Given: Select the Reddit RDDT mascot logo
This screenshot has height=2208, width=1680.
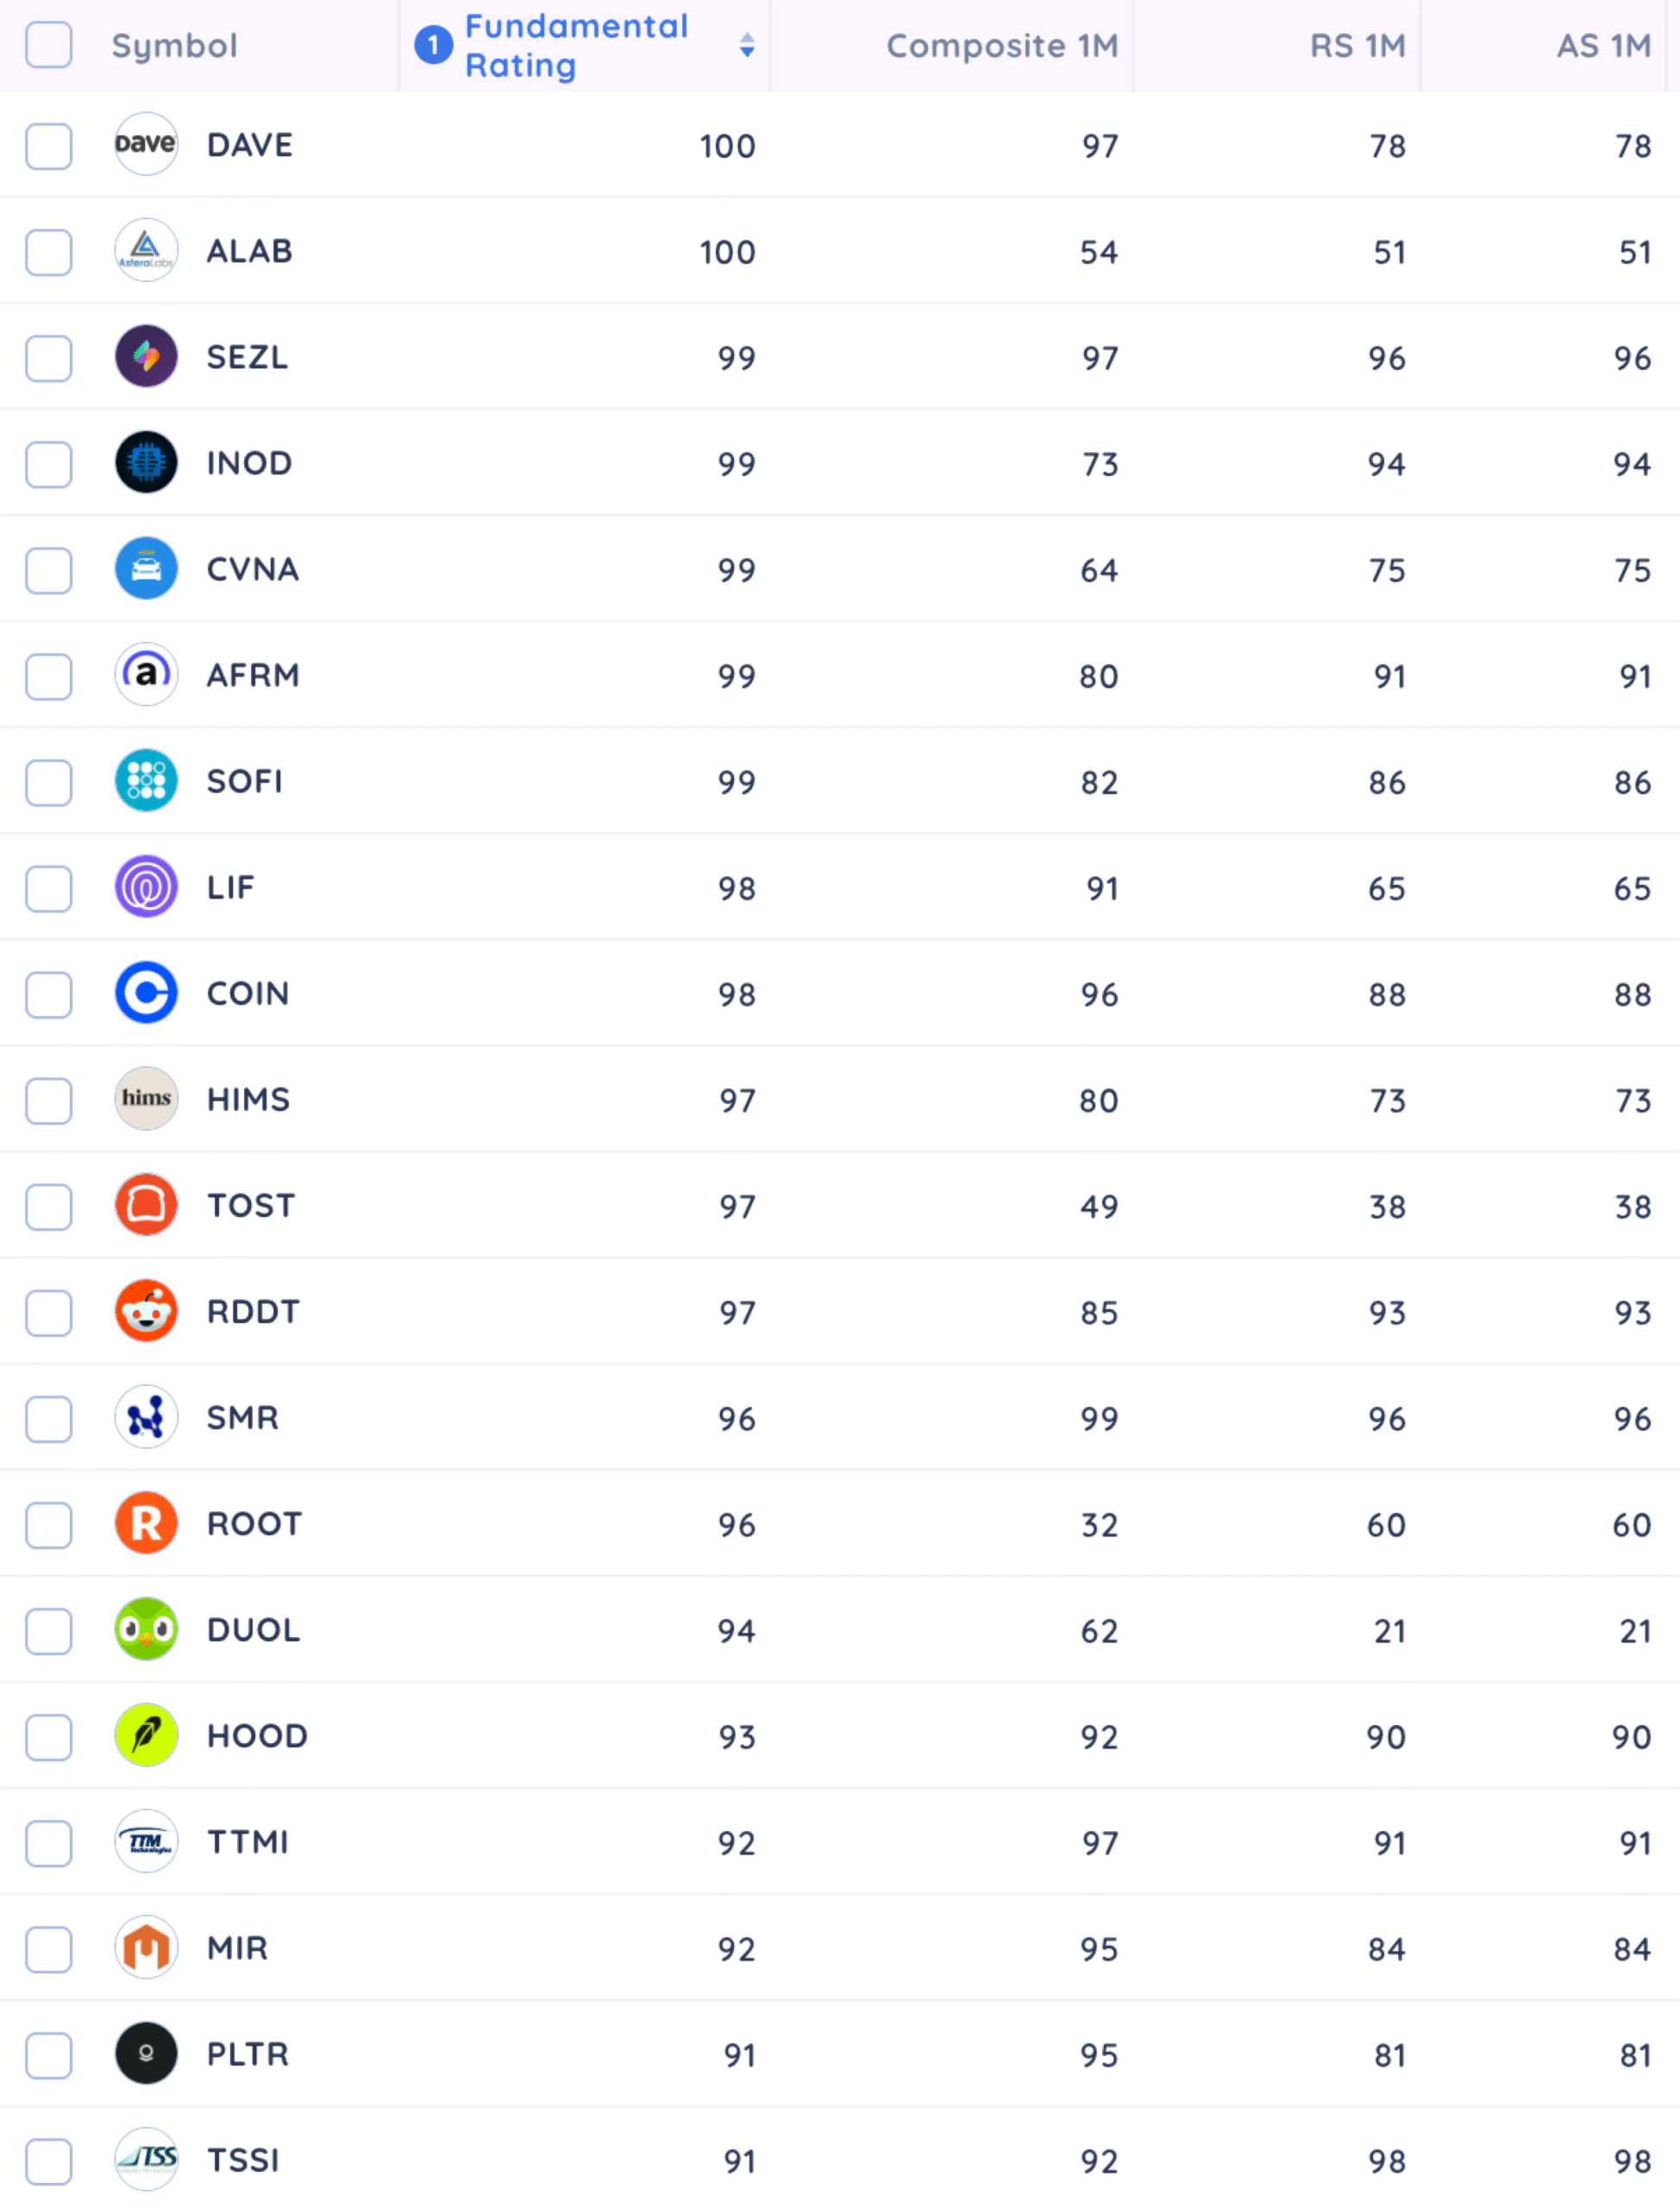Looking at the screenshot, I should pyautogui.click(x=146, y=1311).
